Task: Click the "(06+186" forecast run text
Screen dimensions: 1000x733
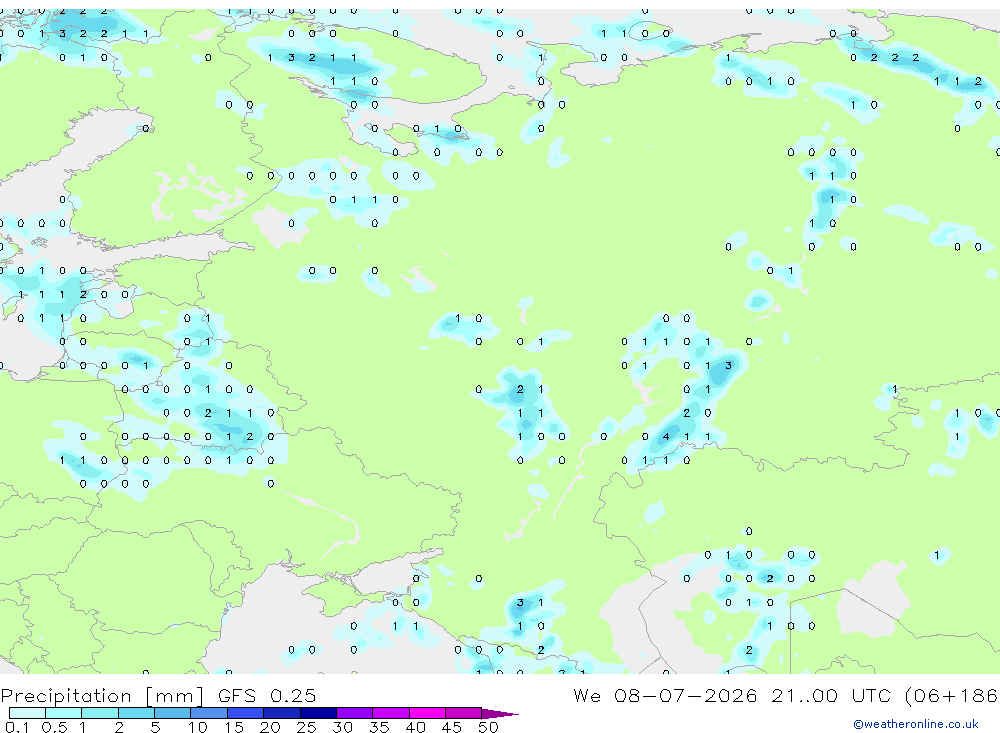Action: coord(952,695)
